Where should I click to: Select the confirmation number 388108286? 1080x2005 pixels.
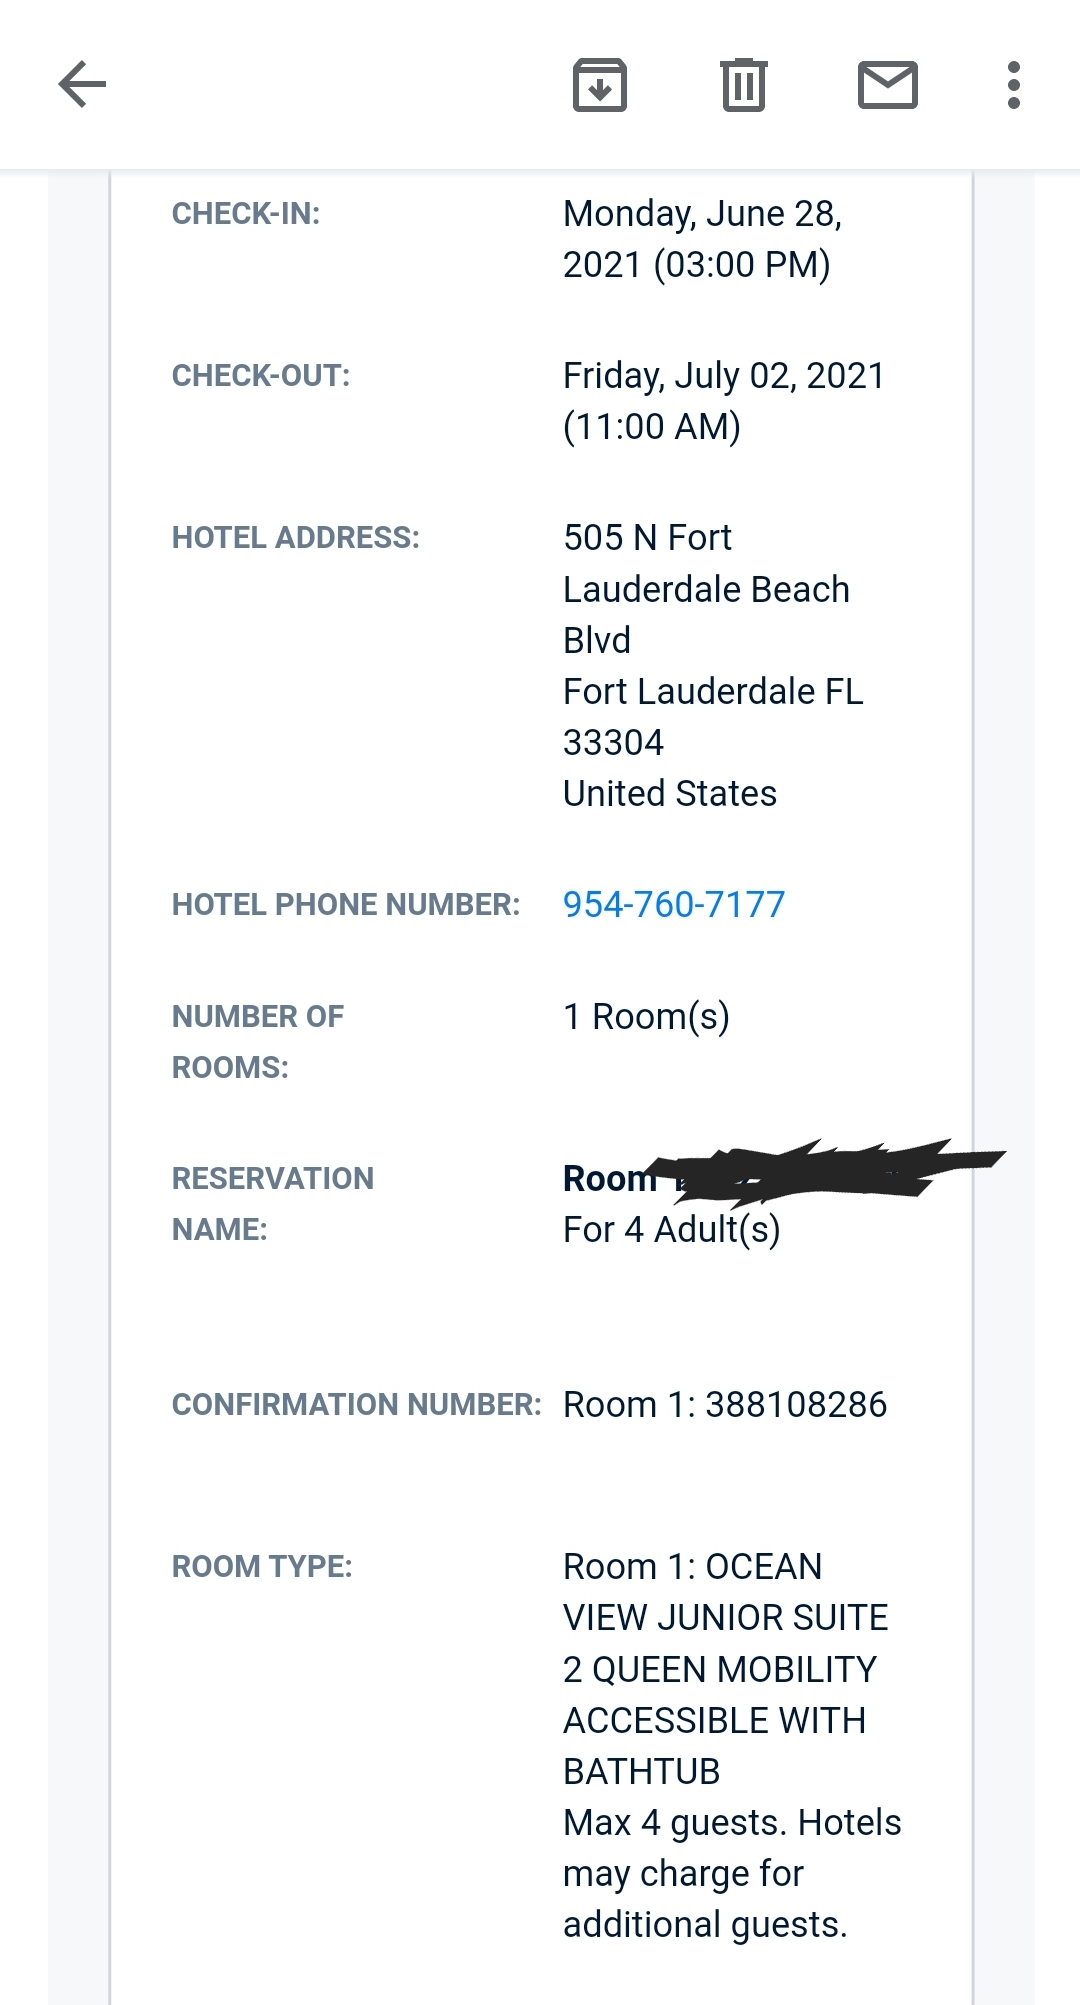(726, 1404)
